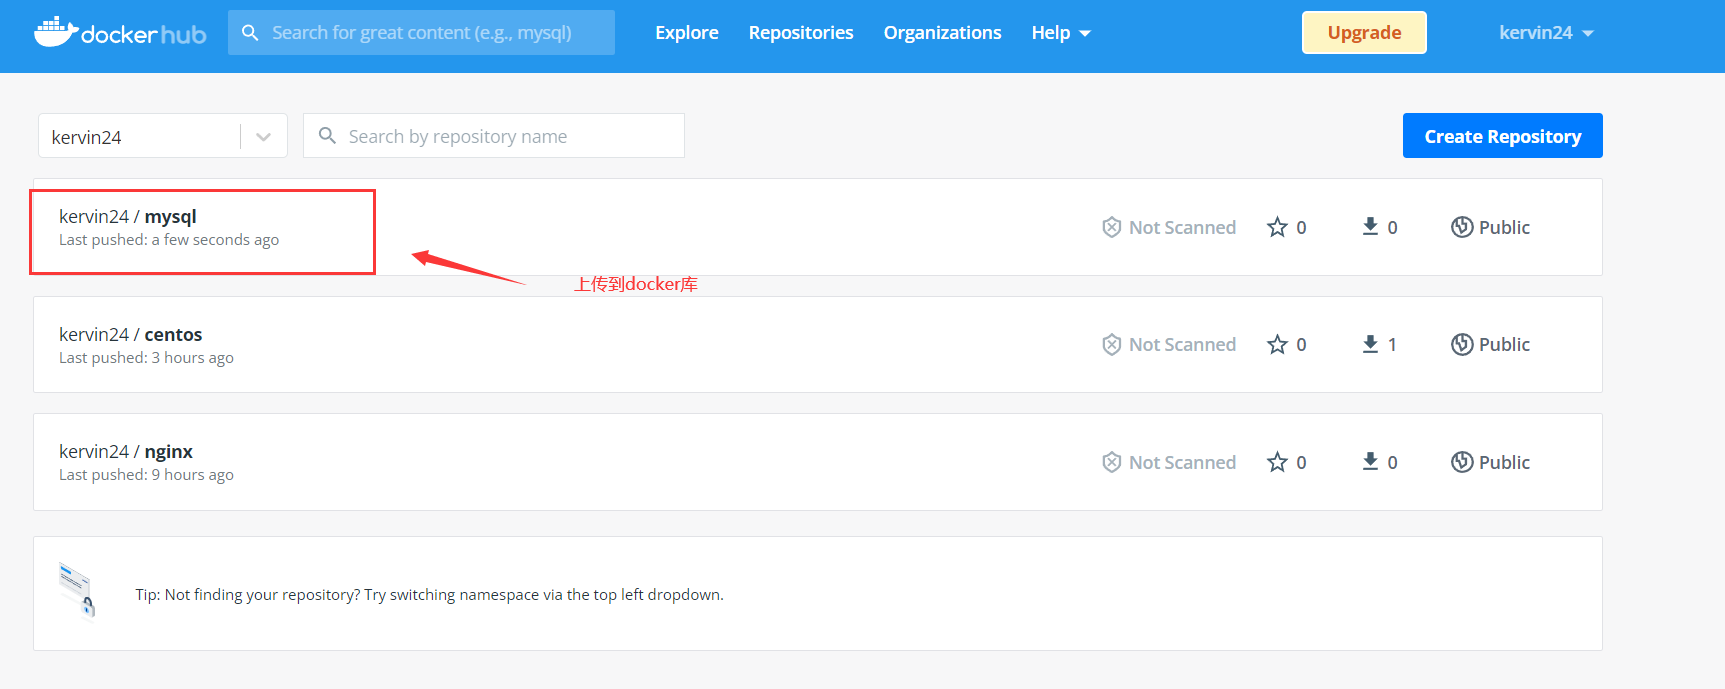Open the Repositories page
The image size is (1725, 689).
pos(801,33)
